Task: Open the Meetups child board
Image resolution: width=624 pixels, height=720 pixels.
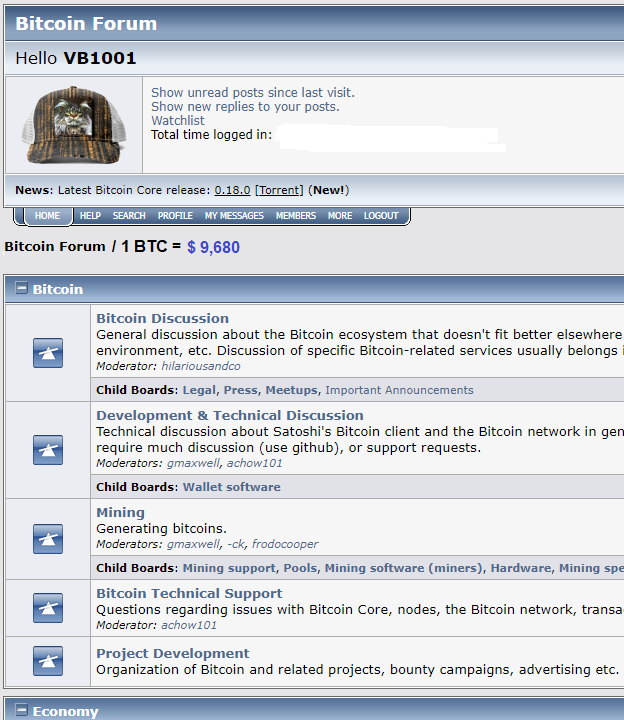Action: tap(292, 390)
